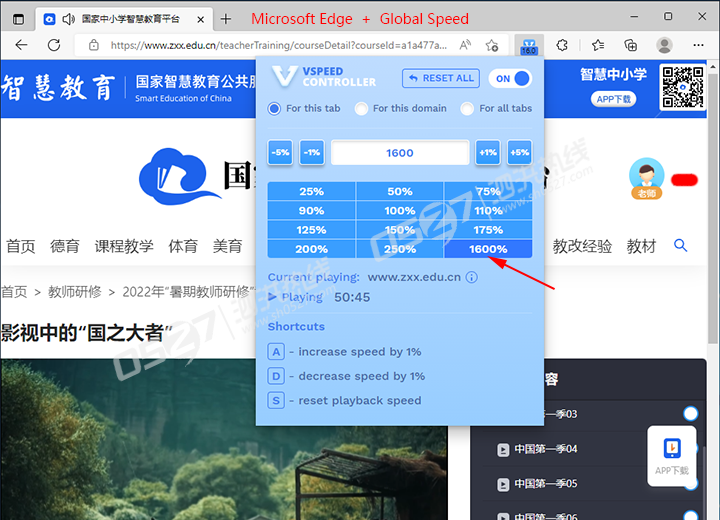Open the Extensions puzzle icon
This screenshot has width=720, height=520.
point(562,45)
